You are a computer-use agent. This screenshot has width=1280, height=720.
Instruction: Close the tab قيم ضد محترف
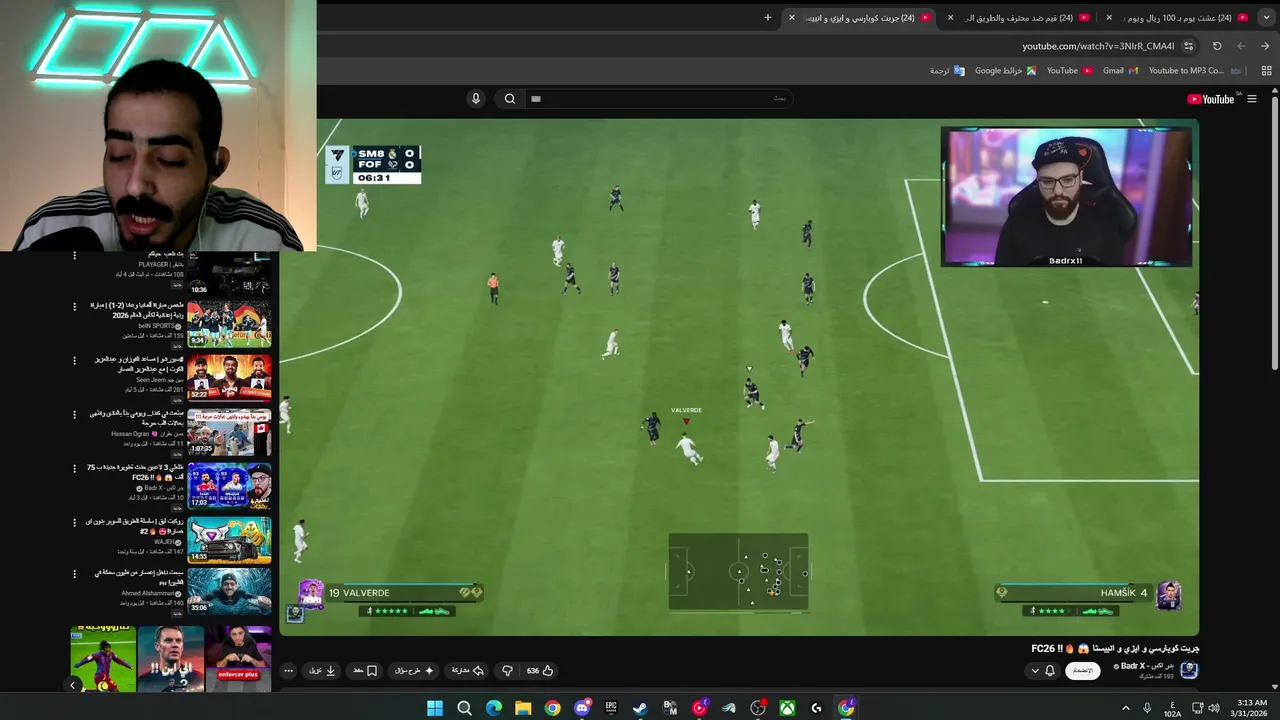(x=950, y=17)
